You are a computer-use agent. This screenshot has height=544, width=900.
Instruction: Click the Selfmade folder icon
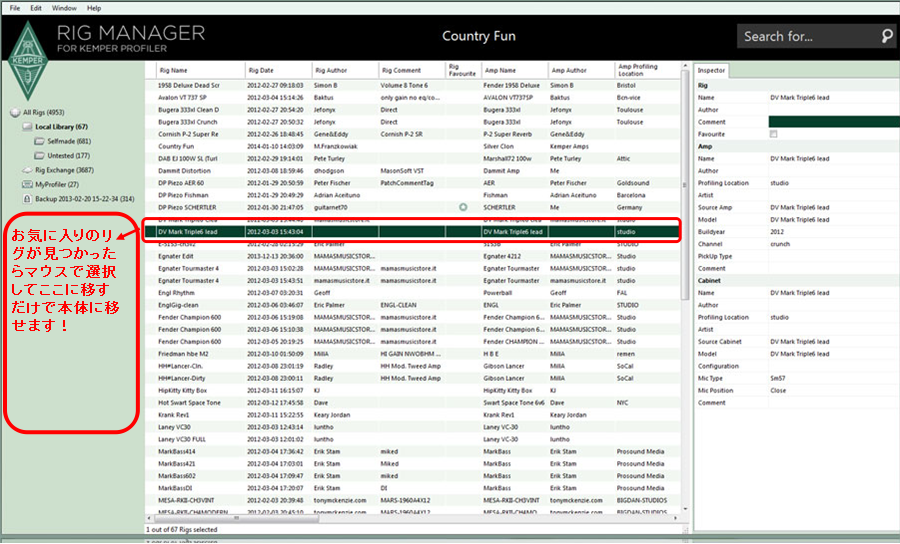(x=39, y=141)
